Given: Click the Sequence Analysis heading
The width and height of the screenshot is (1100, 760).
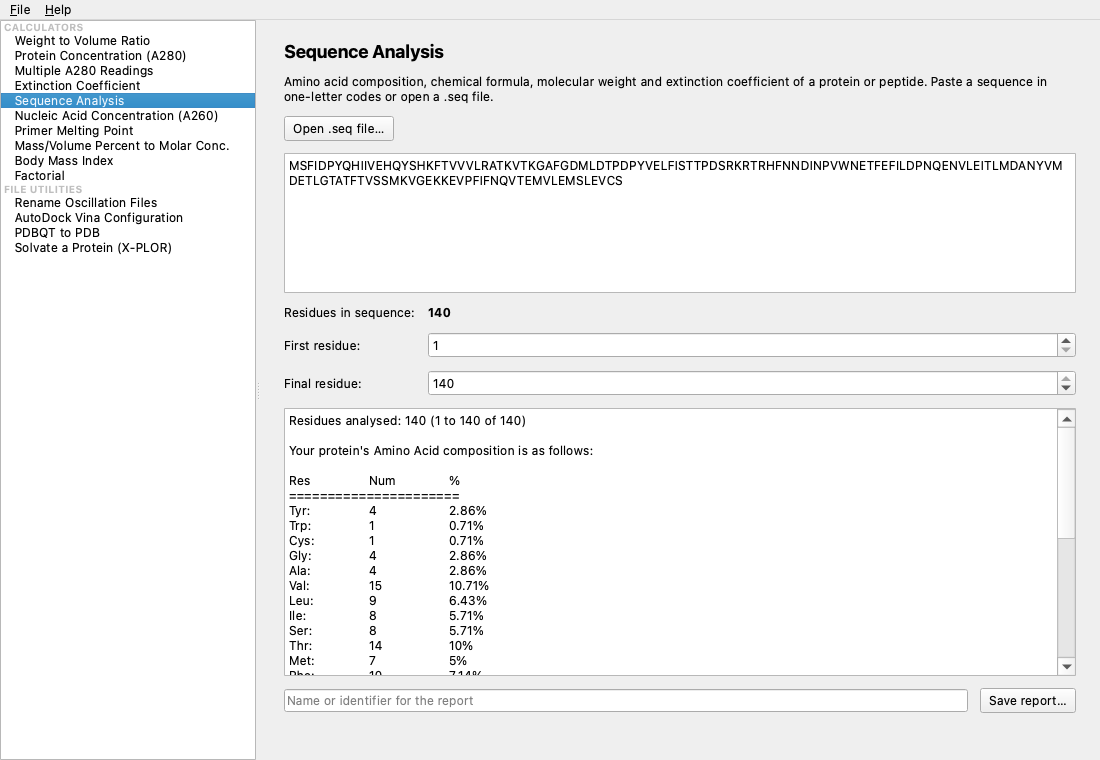Looking at the screenshot, I should point(363,52).
